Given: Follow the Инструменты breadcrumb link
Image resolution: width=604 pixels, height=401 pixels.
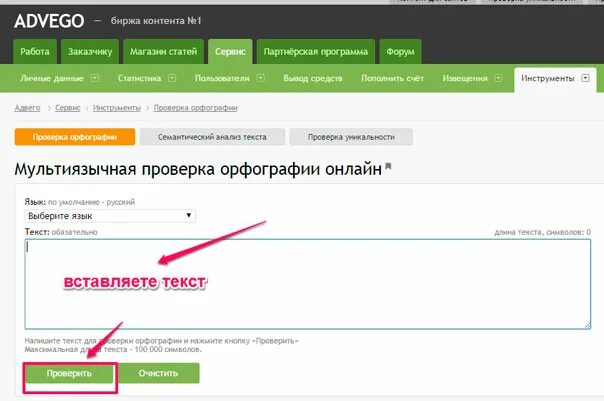Looking at the screenshot, I should pos(117,108).
